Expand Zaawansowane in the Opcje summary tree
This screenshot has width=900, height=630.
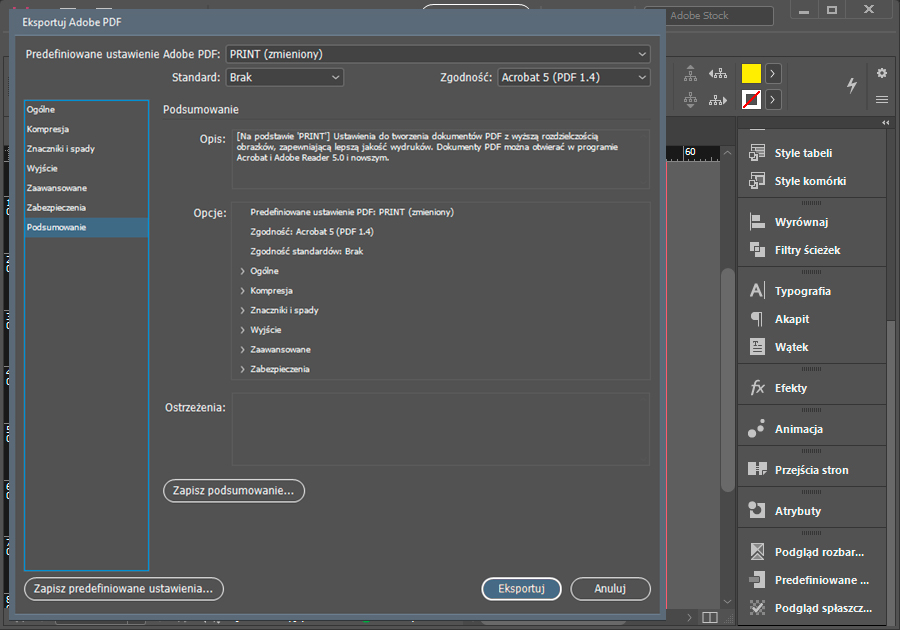tap(243, 349)
